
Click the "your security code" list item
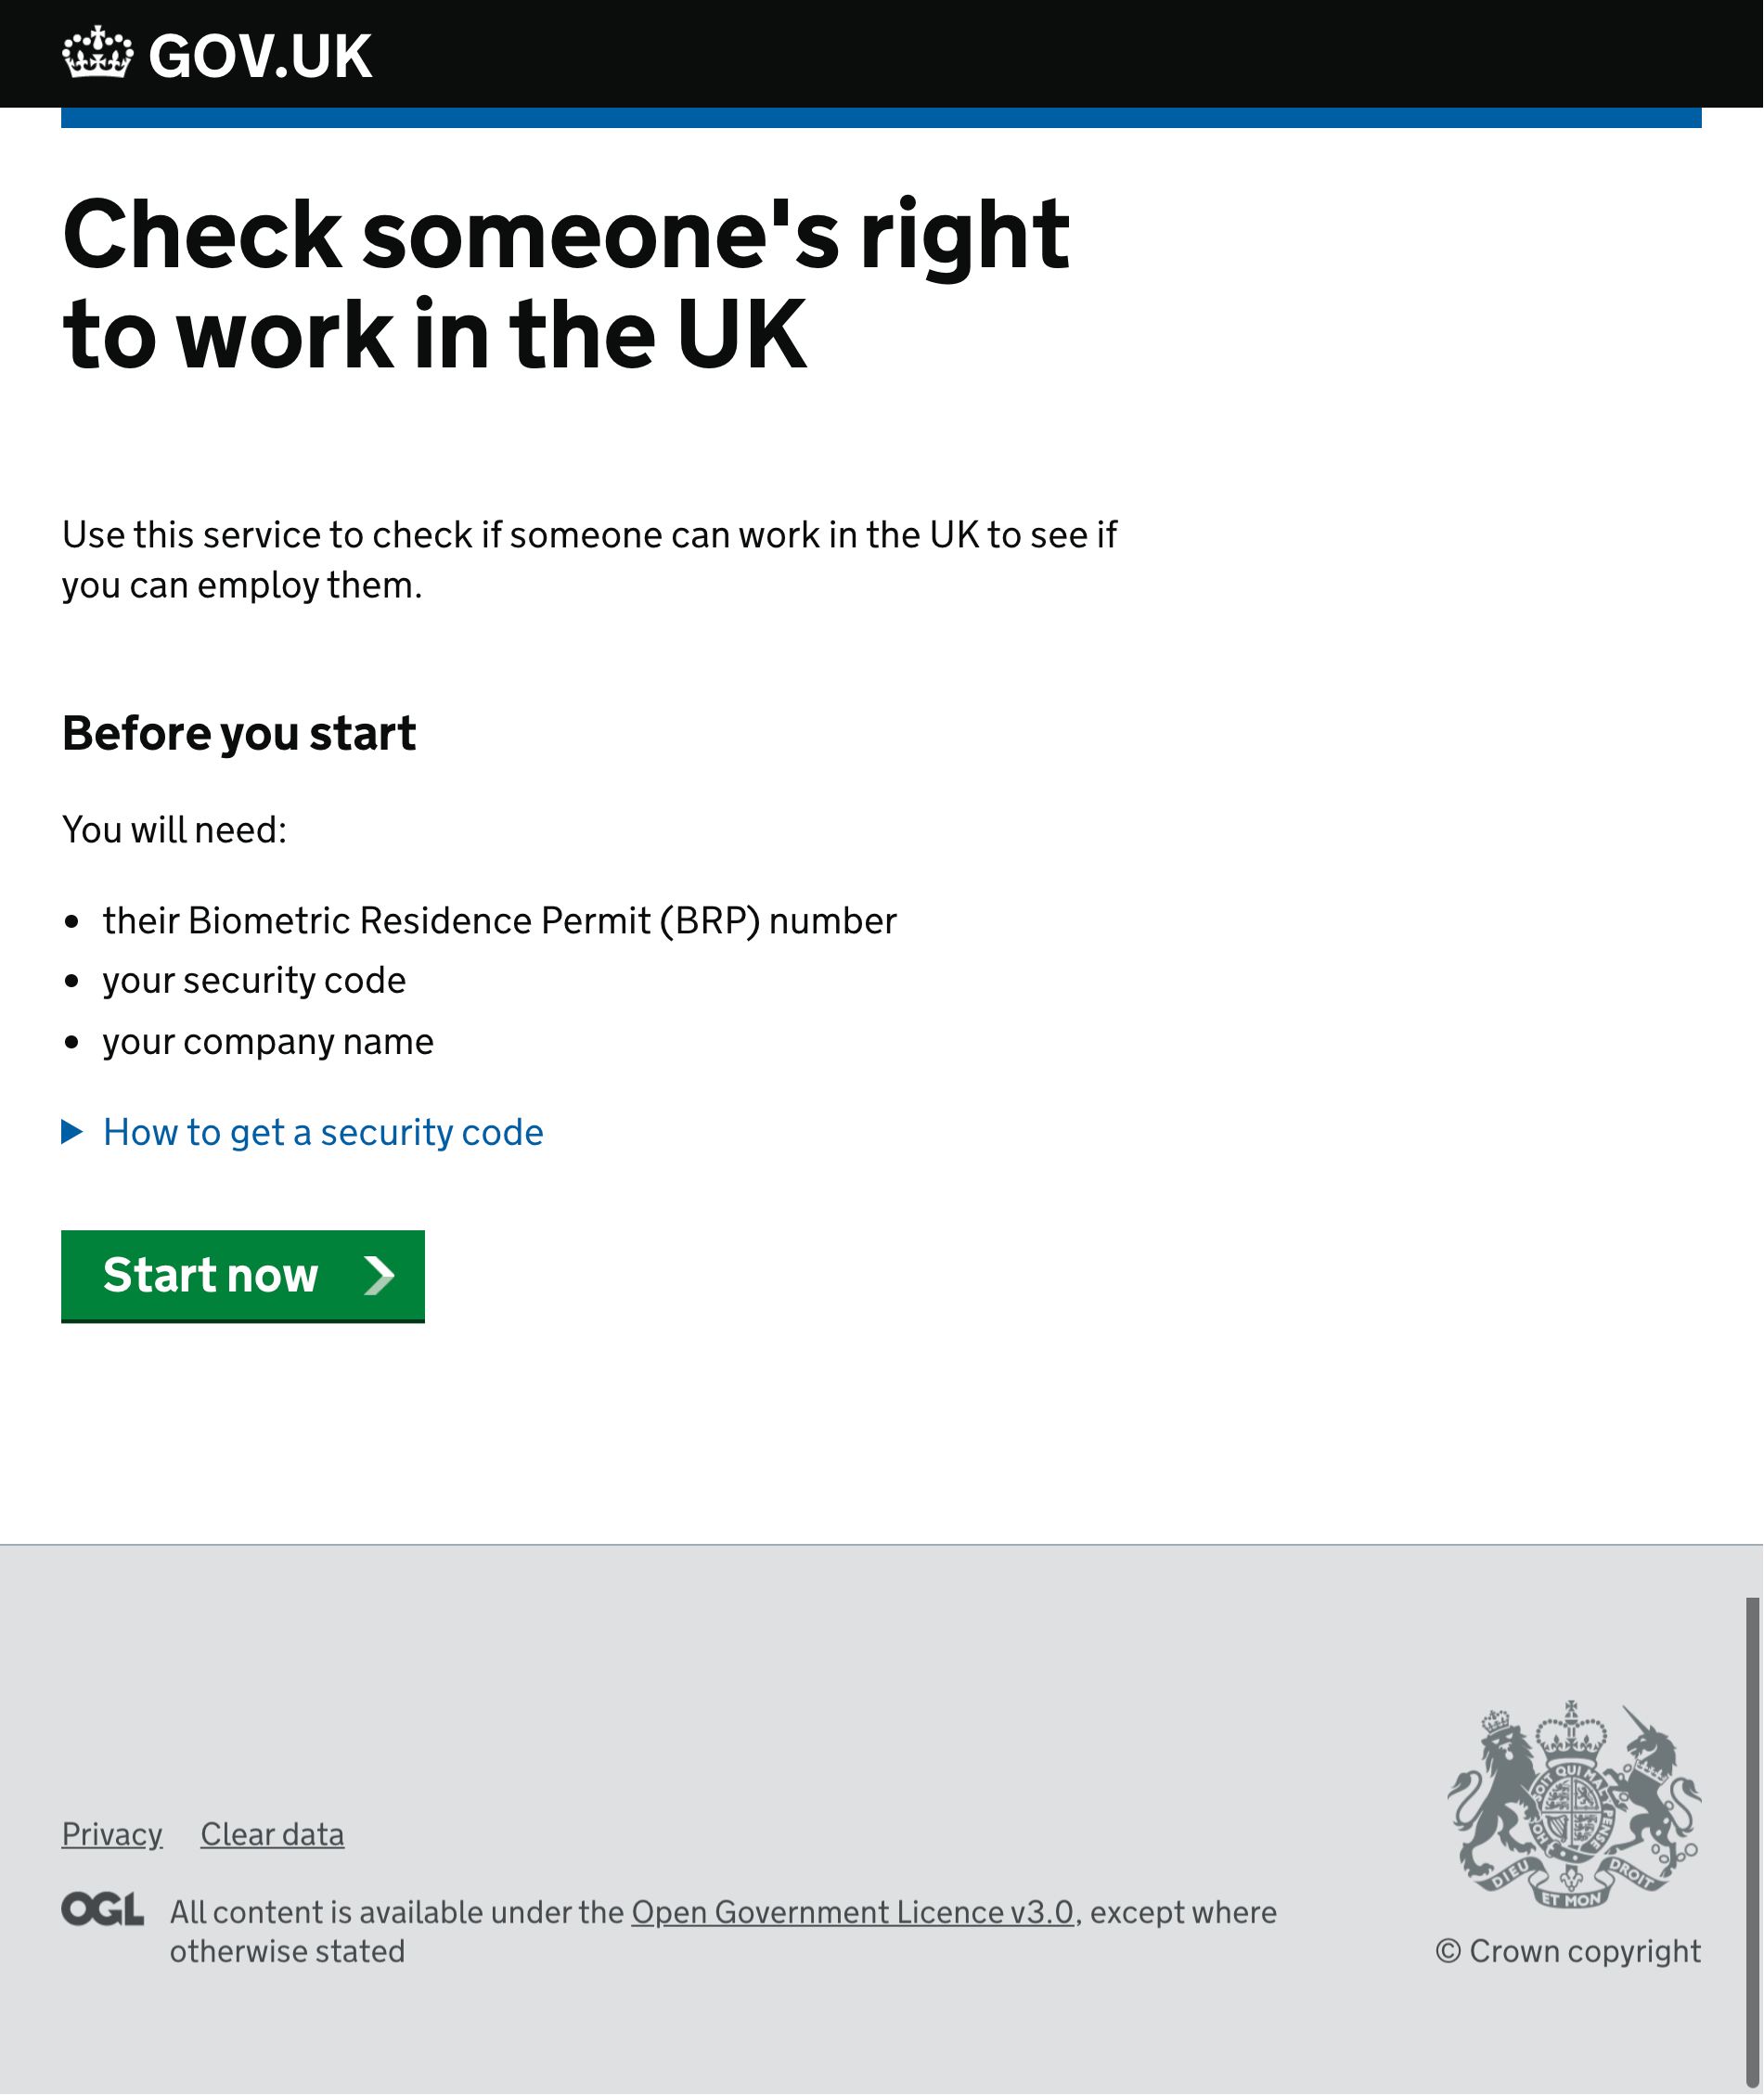pyautogui.click(x=254, y=980)
